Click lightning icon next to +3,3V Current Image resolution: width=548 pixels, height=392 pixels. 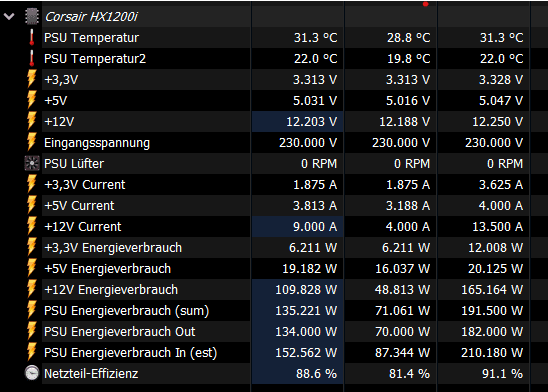31,184
